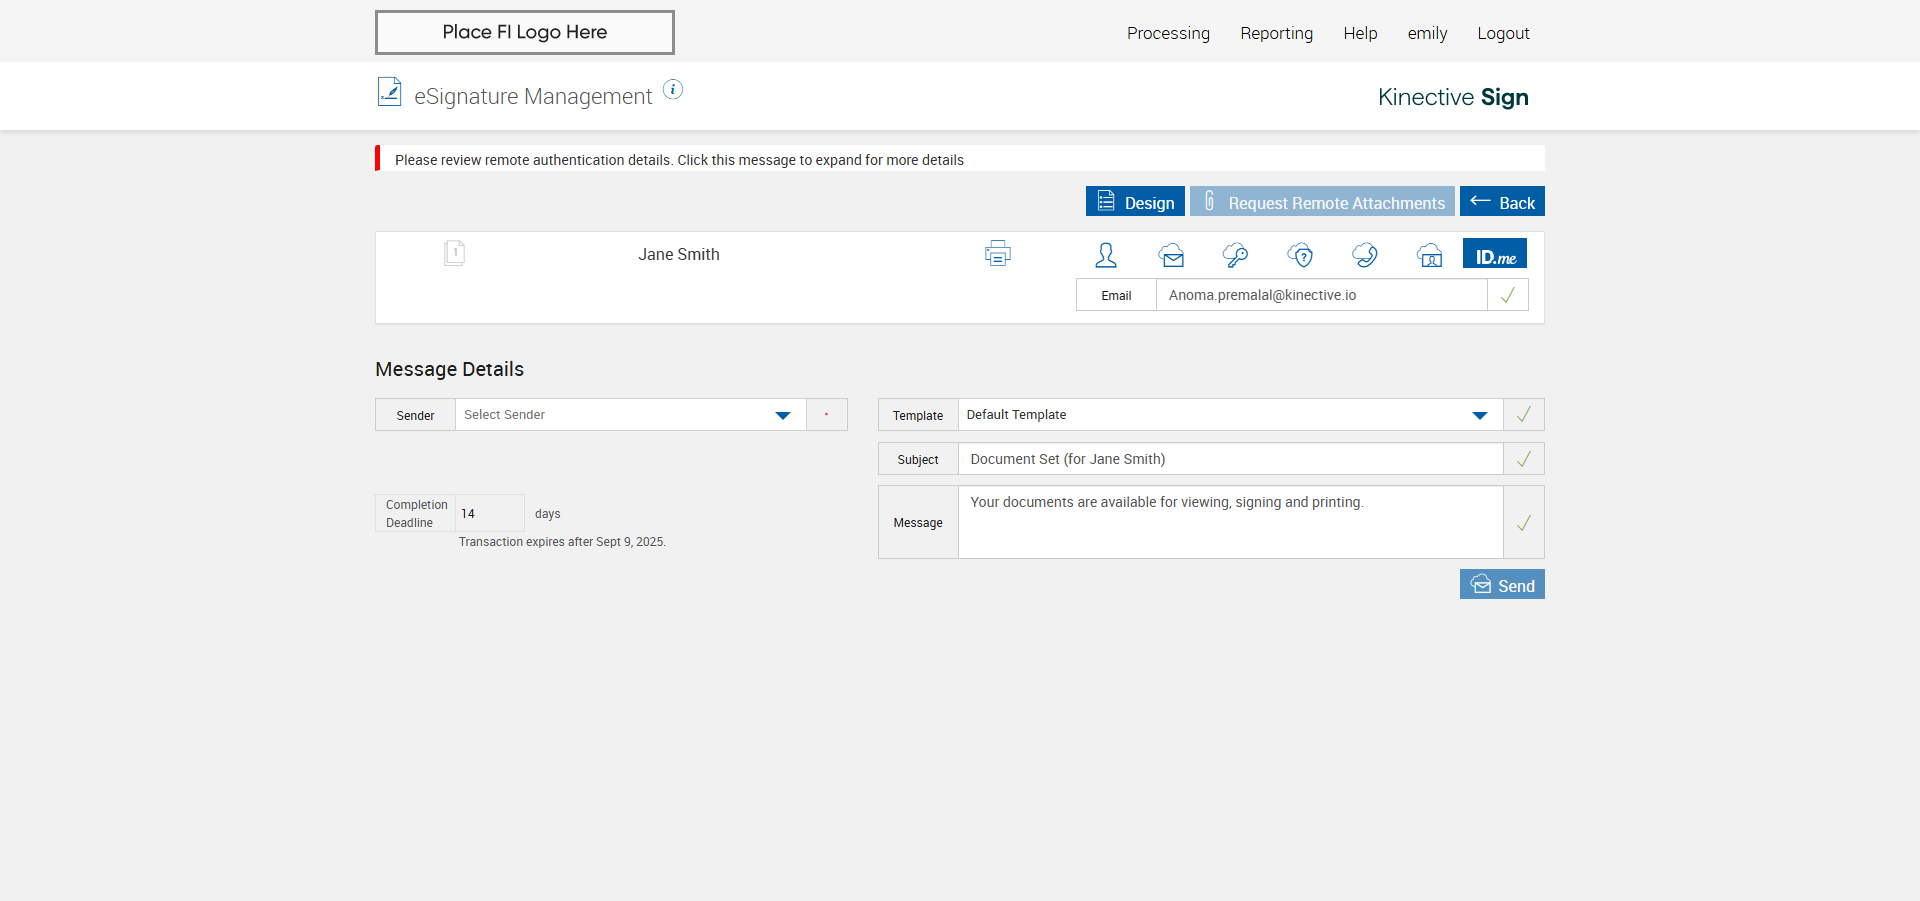Choose the cloud photo ID authentication icon
1920x901 pixels.
click(1429, 255)
